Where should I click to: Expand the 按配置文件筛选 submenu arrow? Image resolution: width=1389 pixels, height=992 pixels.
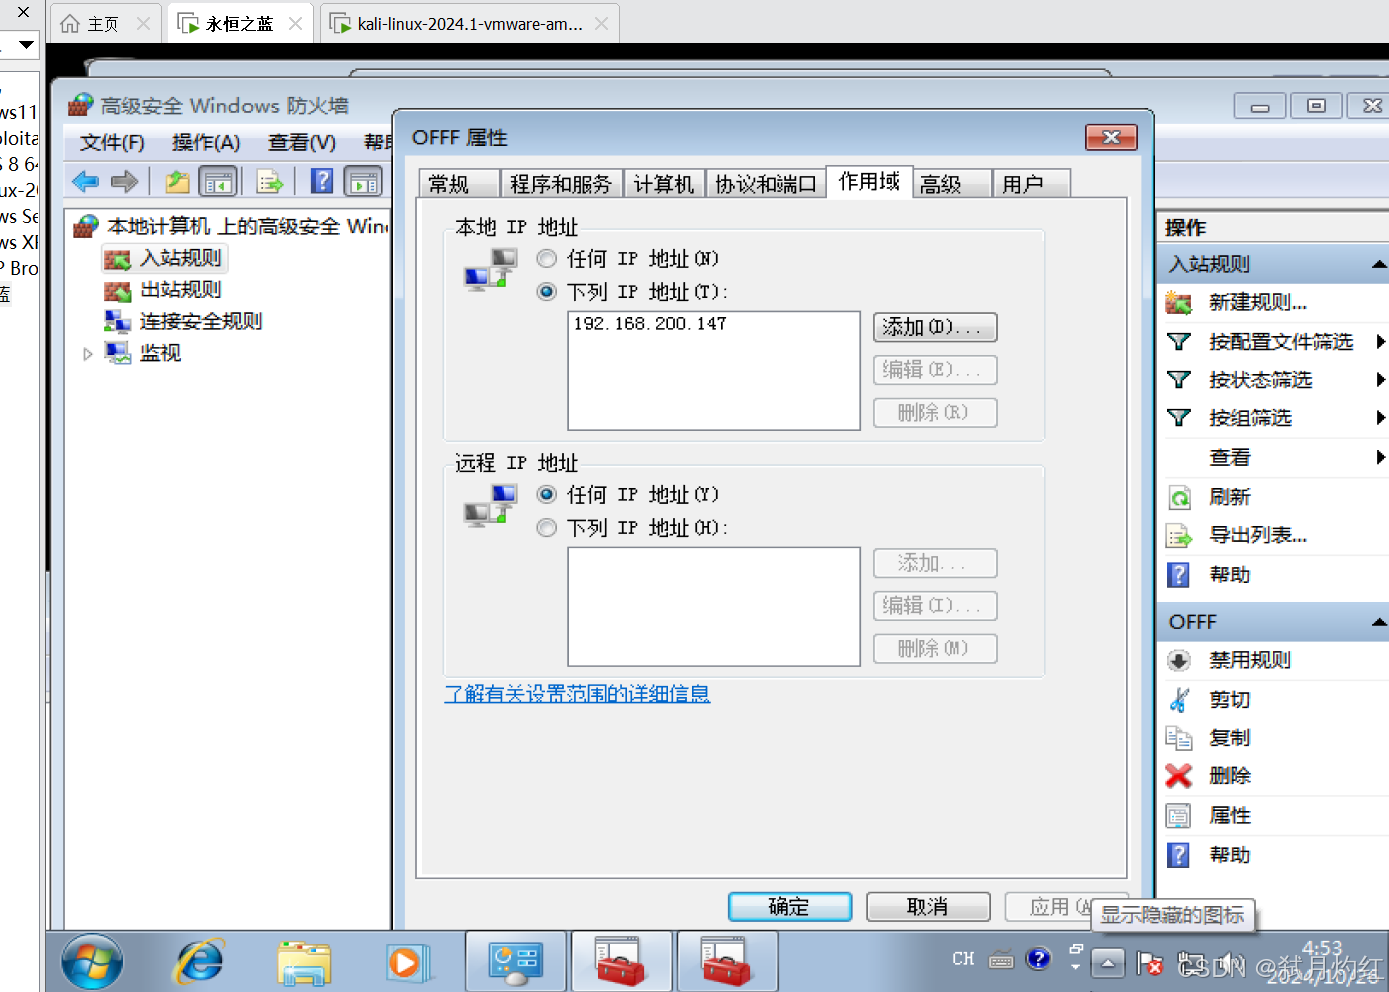pyautogui.click(x=1380, y=342)
